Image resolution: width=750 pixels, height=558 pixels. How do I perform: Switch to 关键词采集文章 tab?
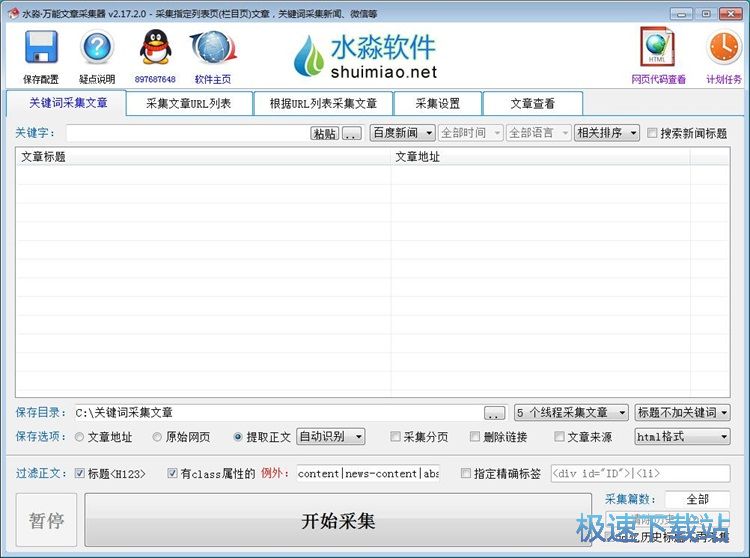pyautogui.click(x=68, y=103)
